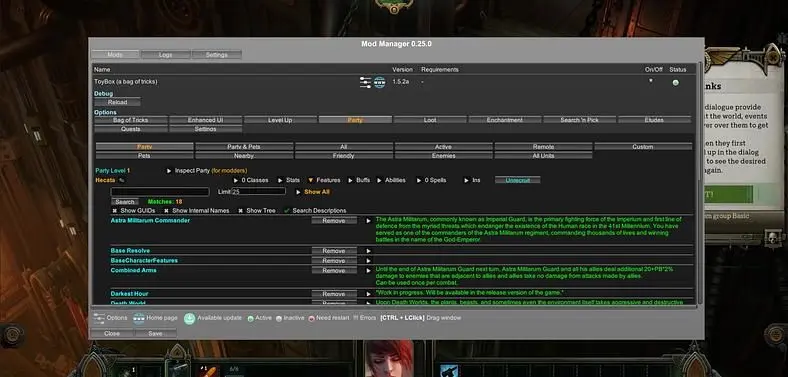Viewport: 788px width, 377px height.
Task: Collapse the Features section
Action: coord(311,180)
